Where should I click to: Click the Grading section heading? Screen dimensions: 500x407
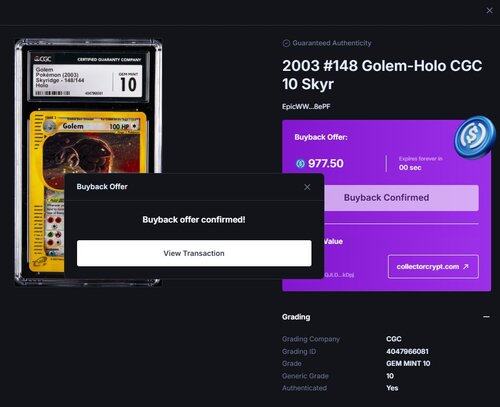[296, 317]
